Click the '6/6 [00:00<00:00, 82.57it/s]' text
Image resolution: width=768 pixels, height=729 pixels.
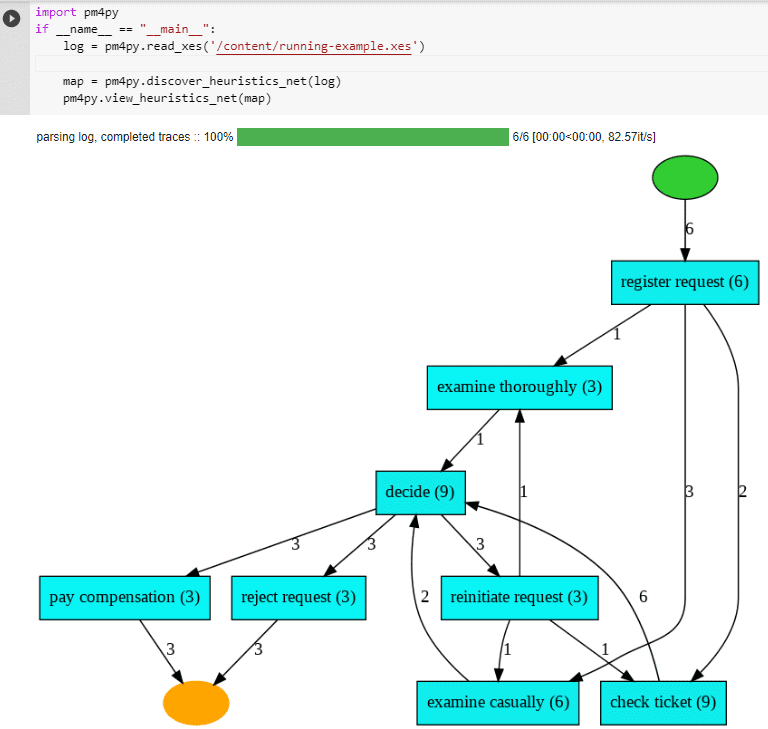pos(584,137)
